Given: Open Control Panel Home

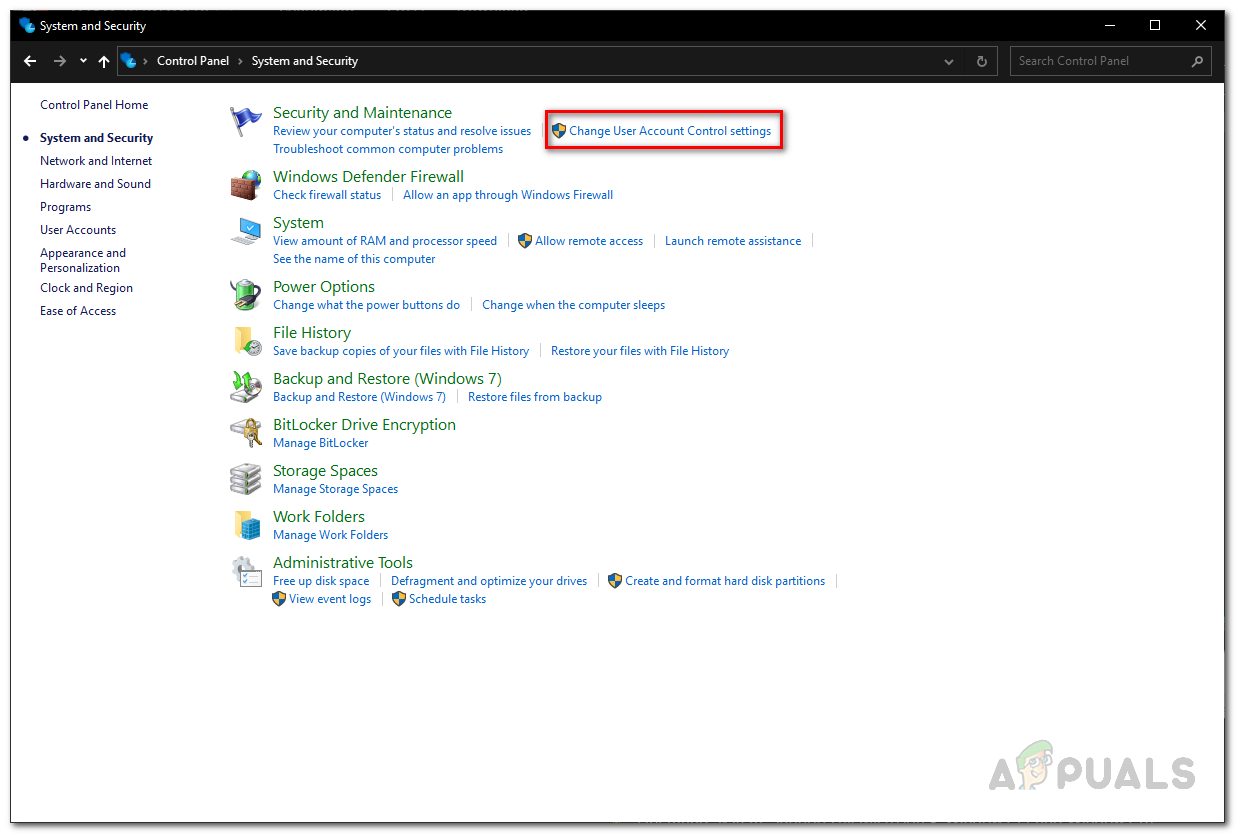Looking at the screenshot, I should [94, 105].
